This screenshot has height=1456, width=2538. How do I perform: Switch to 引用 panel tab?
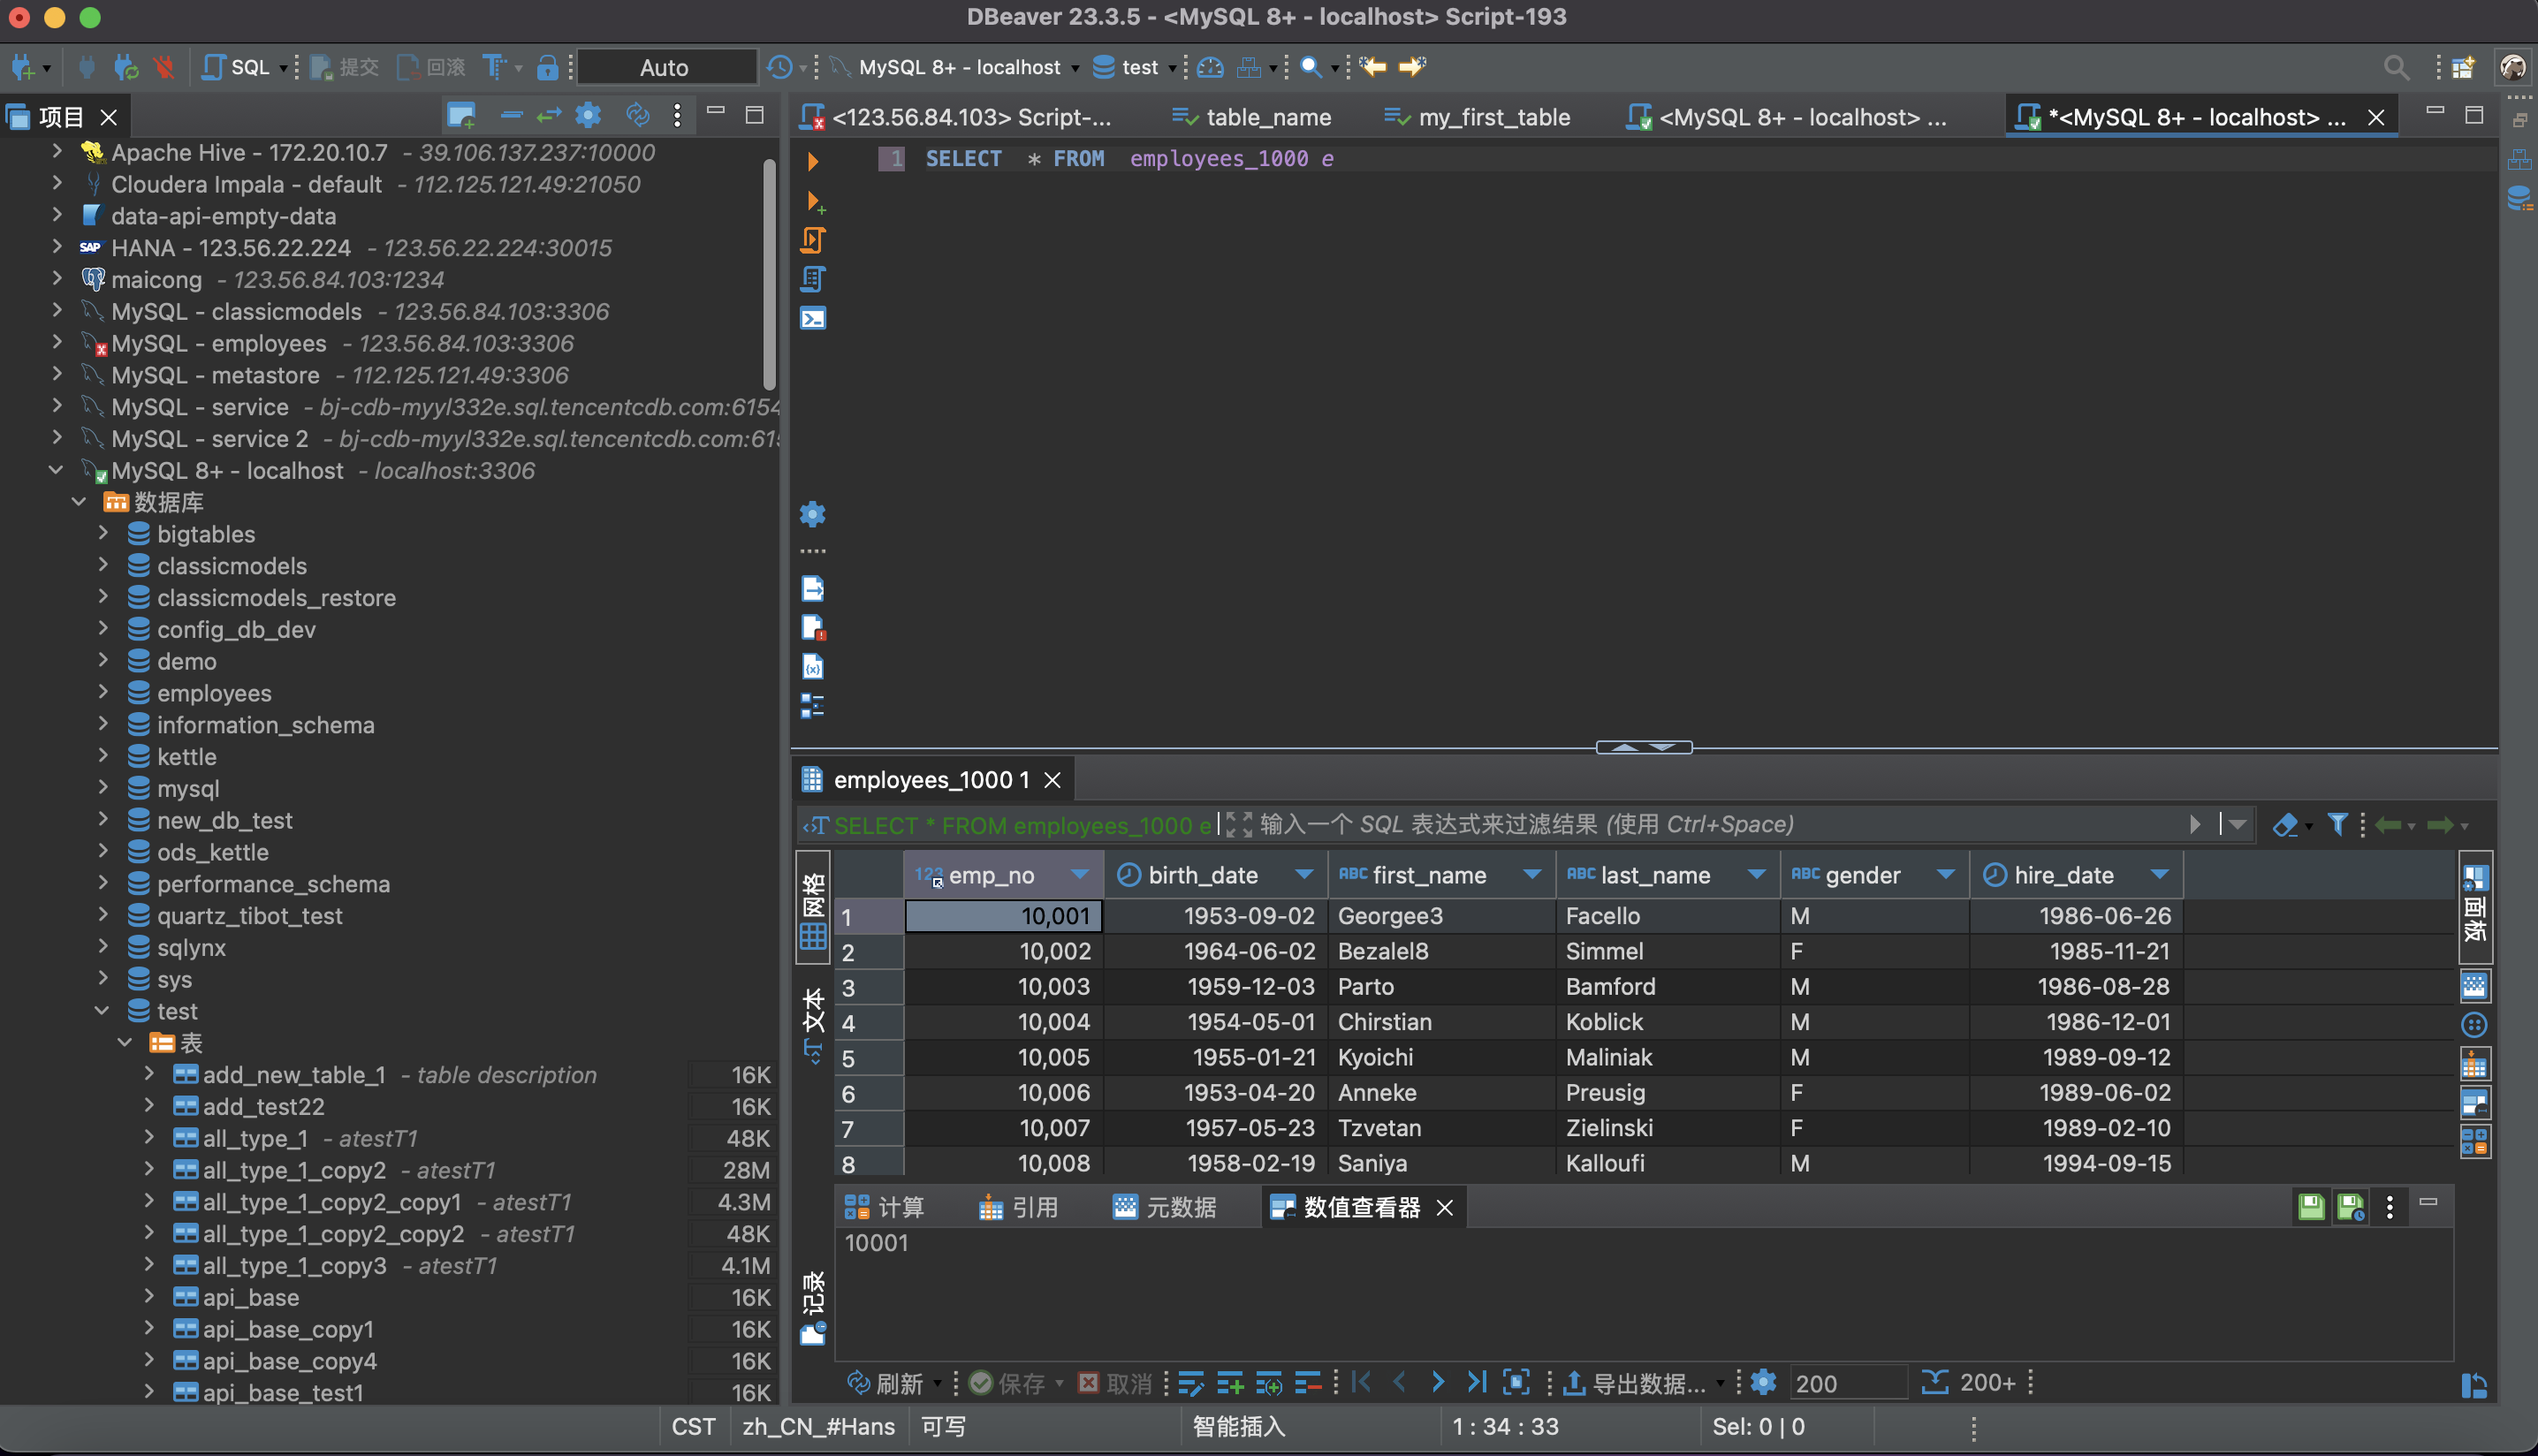point(1019,1208)
